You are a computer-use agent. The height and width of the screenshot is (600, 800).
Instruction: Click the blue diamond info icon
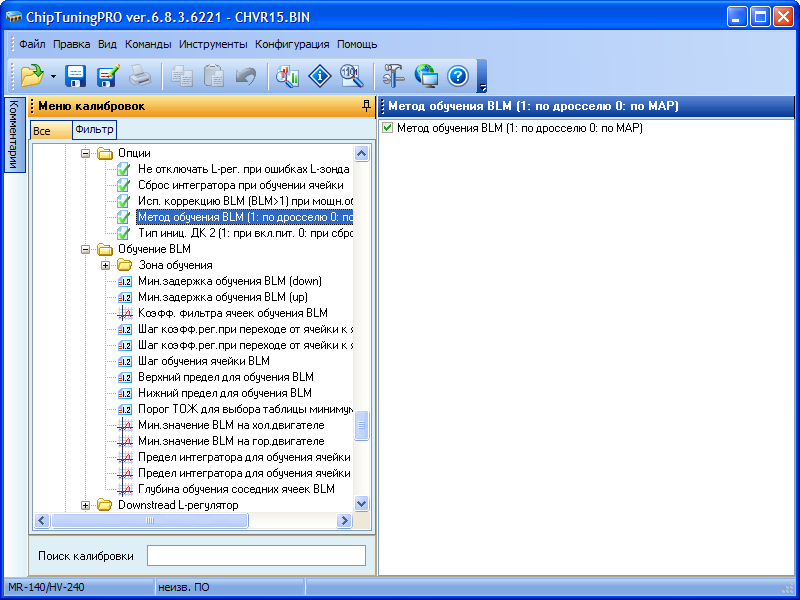point(319,75)
